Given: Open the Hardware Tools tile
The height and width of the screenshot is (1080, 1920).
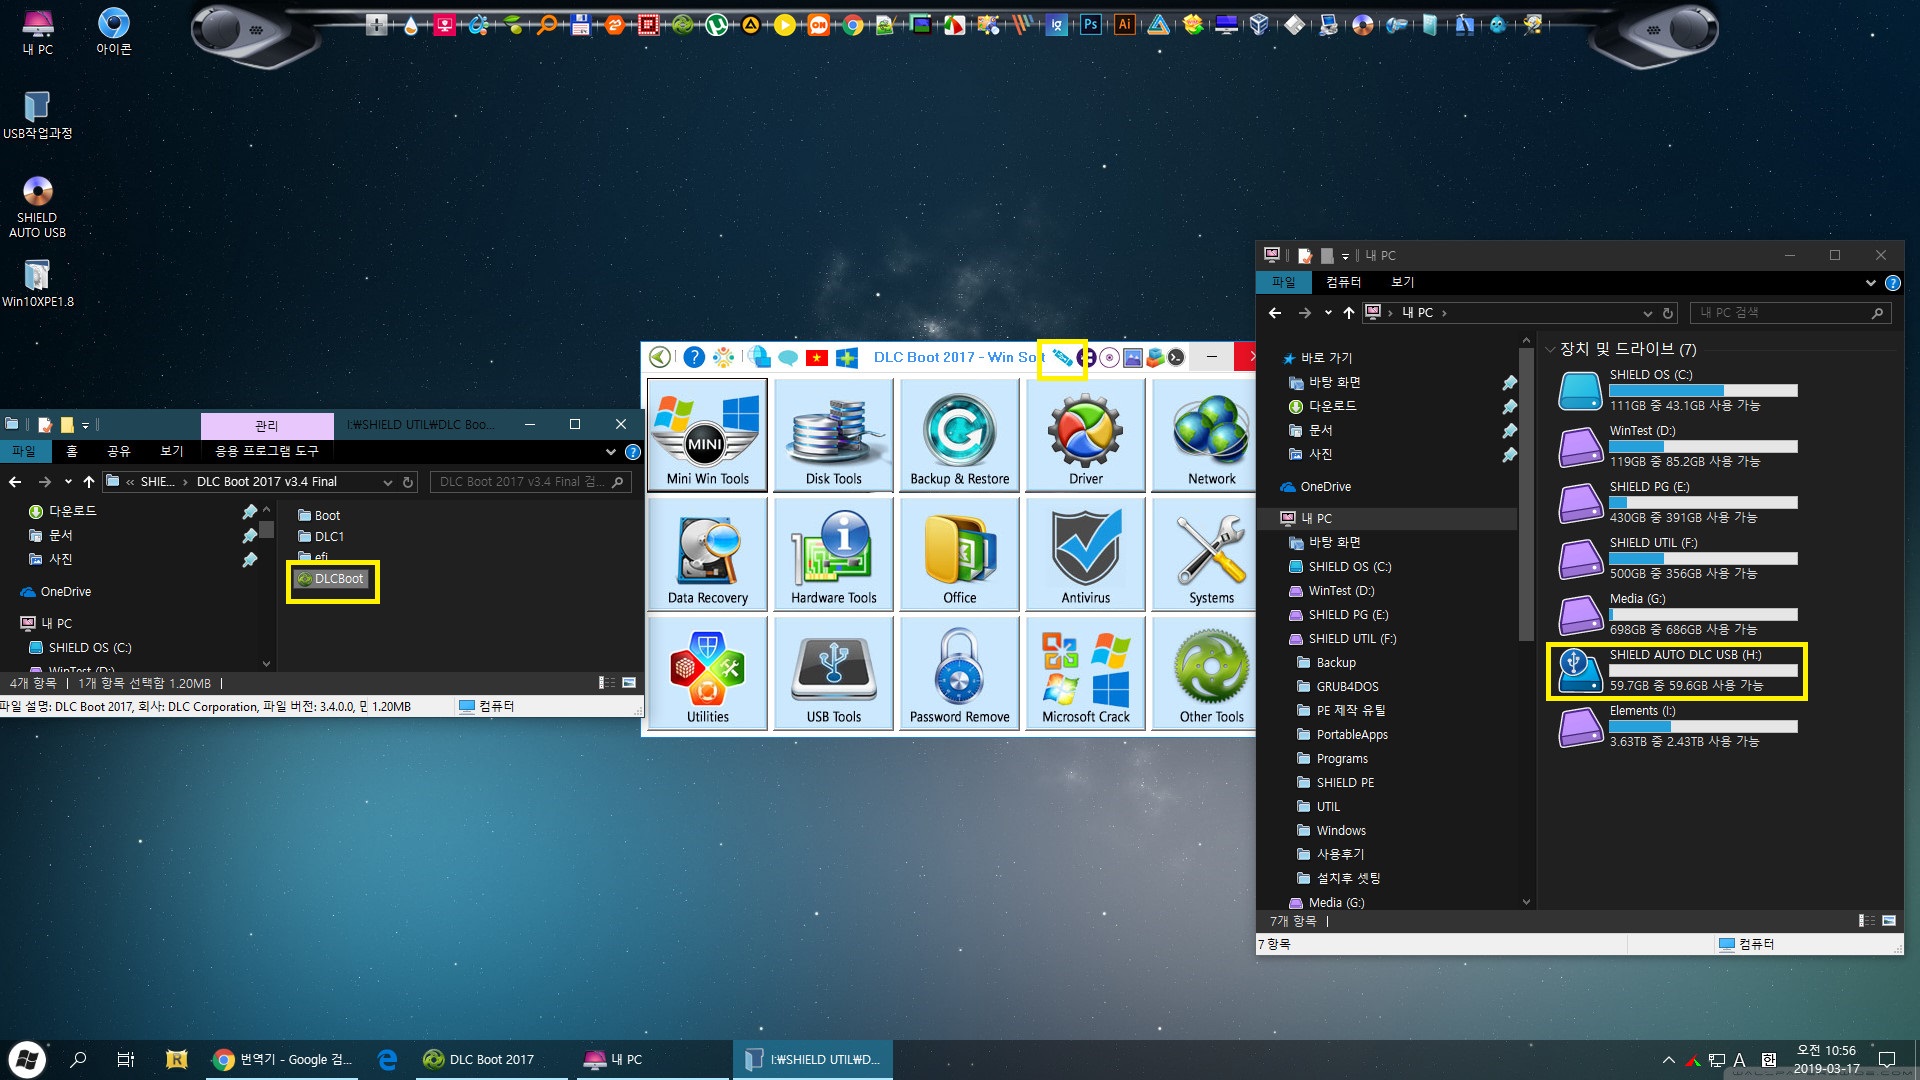Looking at the screenshot, I should pyautogui.click(x=833, y=554).
